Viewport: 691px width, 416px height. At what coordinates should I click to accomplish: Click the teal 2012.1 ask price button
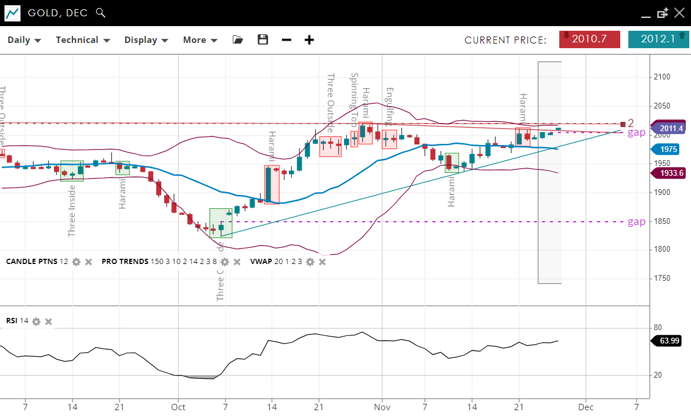coord(658,39)
